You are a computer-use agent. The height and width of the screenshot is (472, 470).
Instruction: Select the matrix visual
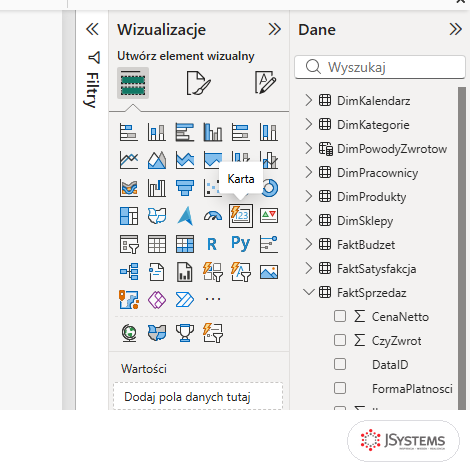click(x=185, y=244)
